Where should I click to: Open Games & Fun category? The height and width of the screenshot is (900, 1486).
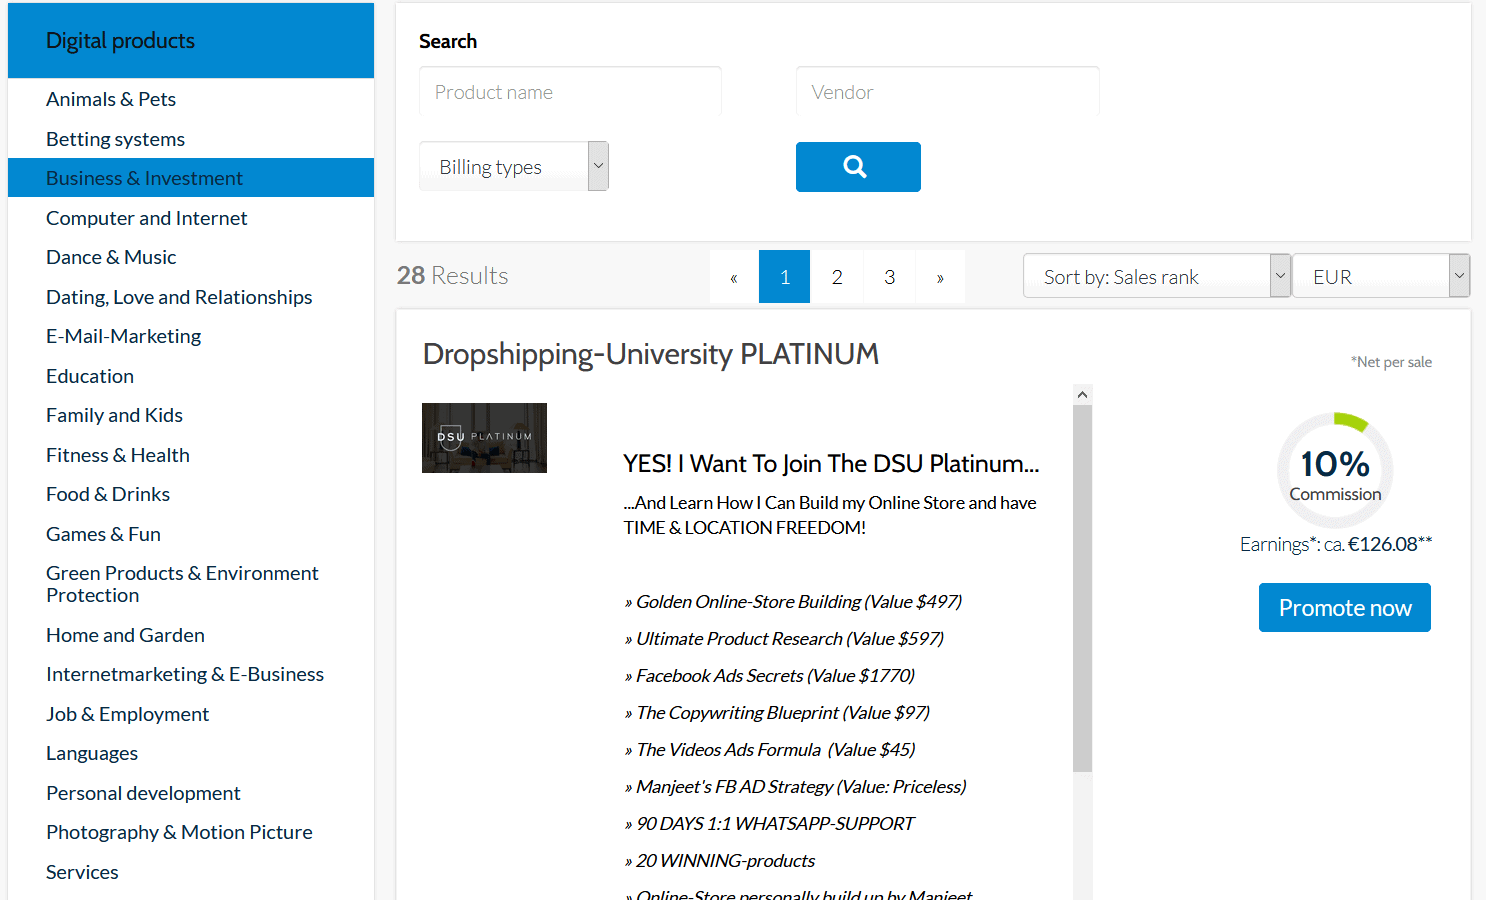pyautogui.click(x=103, y=534)
